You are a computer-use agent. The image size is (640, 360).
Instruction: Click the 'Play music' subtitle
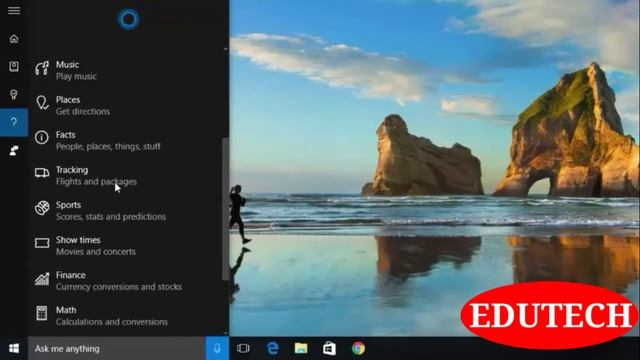click(76, 76)
